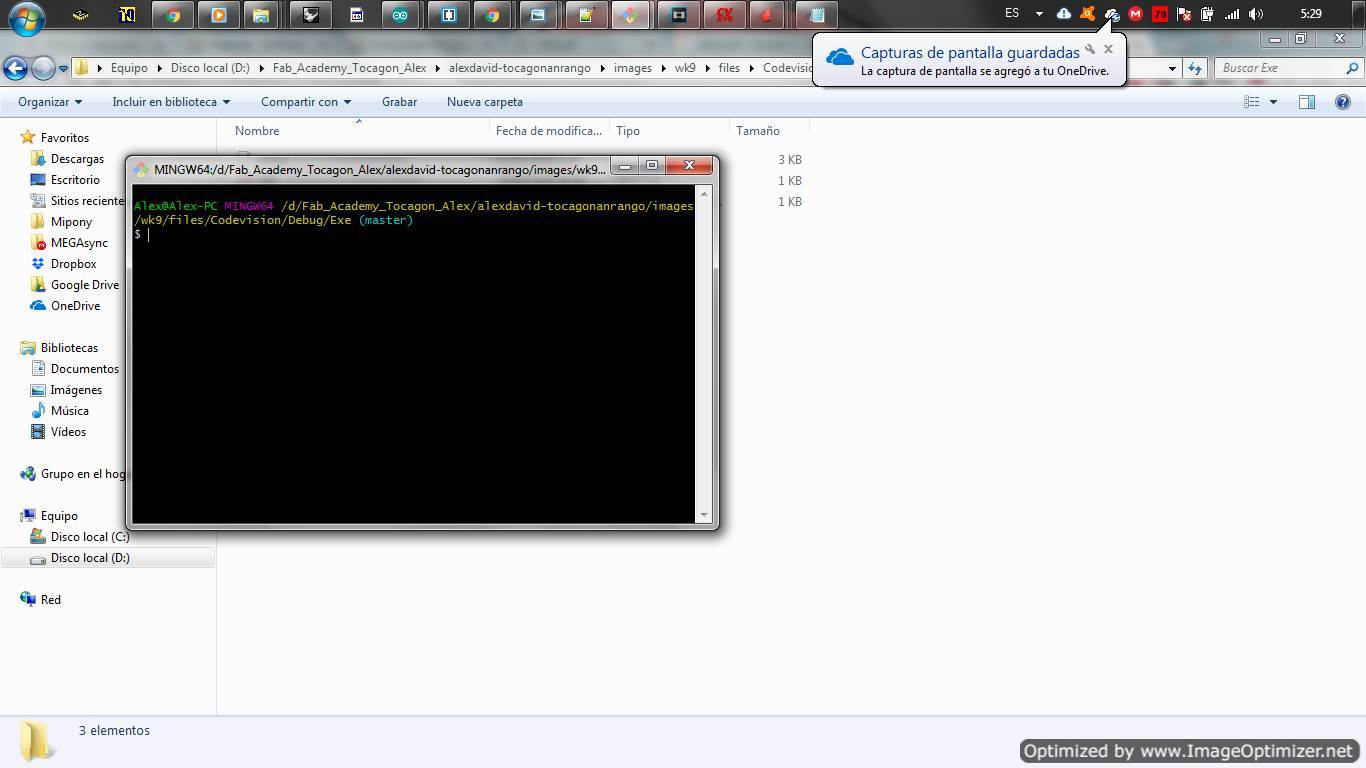The height and width of the screenshot is (768, 1366).
Task: Go forward in Explorer
Action: coord(43,68)
